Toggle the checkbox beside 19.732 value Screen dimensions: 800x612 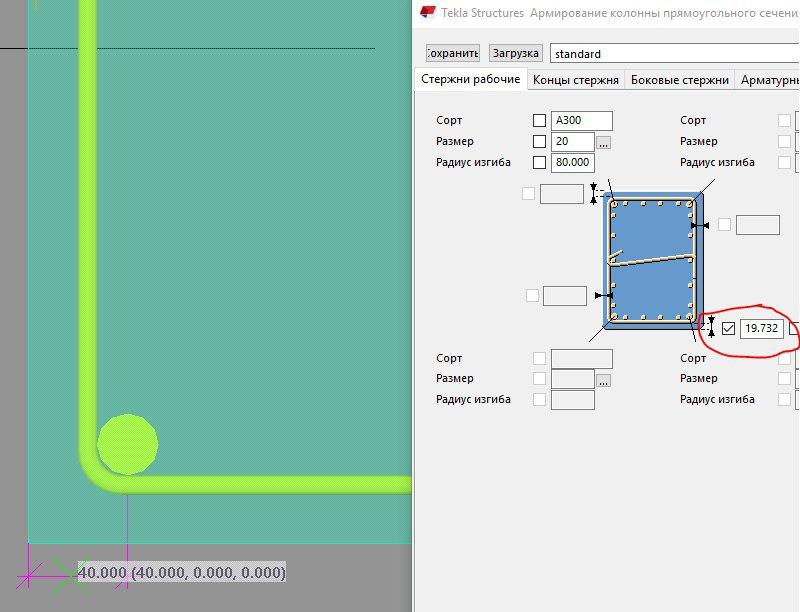(728, 328)
